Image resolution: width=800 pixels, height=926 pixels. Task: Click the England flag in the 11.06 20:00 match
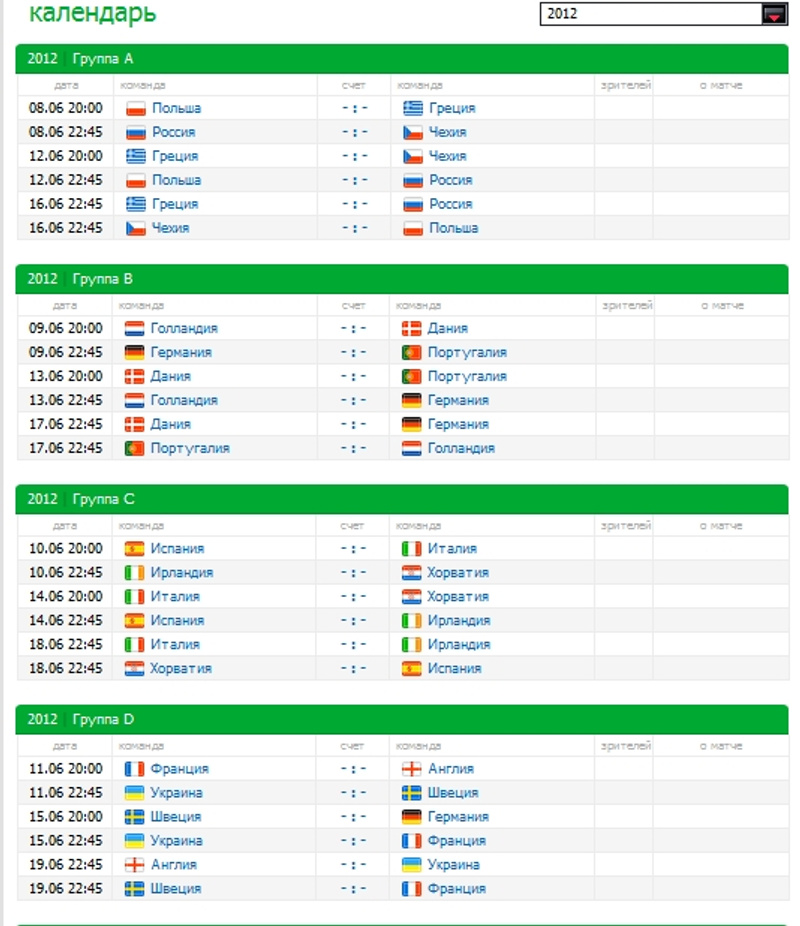pos(411,768)
